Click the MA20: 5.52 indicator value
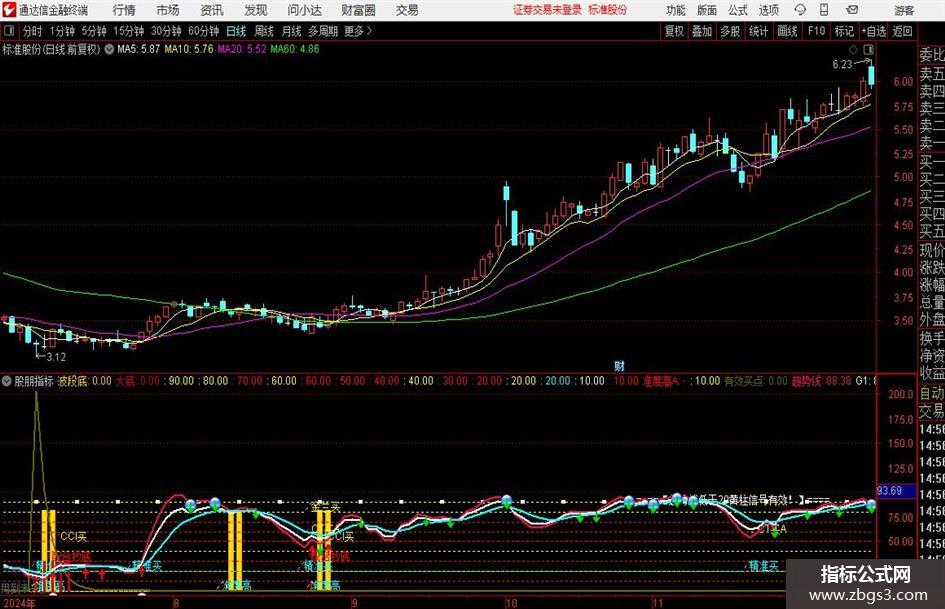The width and height of the screenshot is (945, 609). pos(242,49)
